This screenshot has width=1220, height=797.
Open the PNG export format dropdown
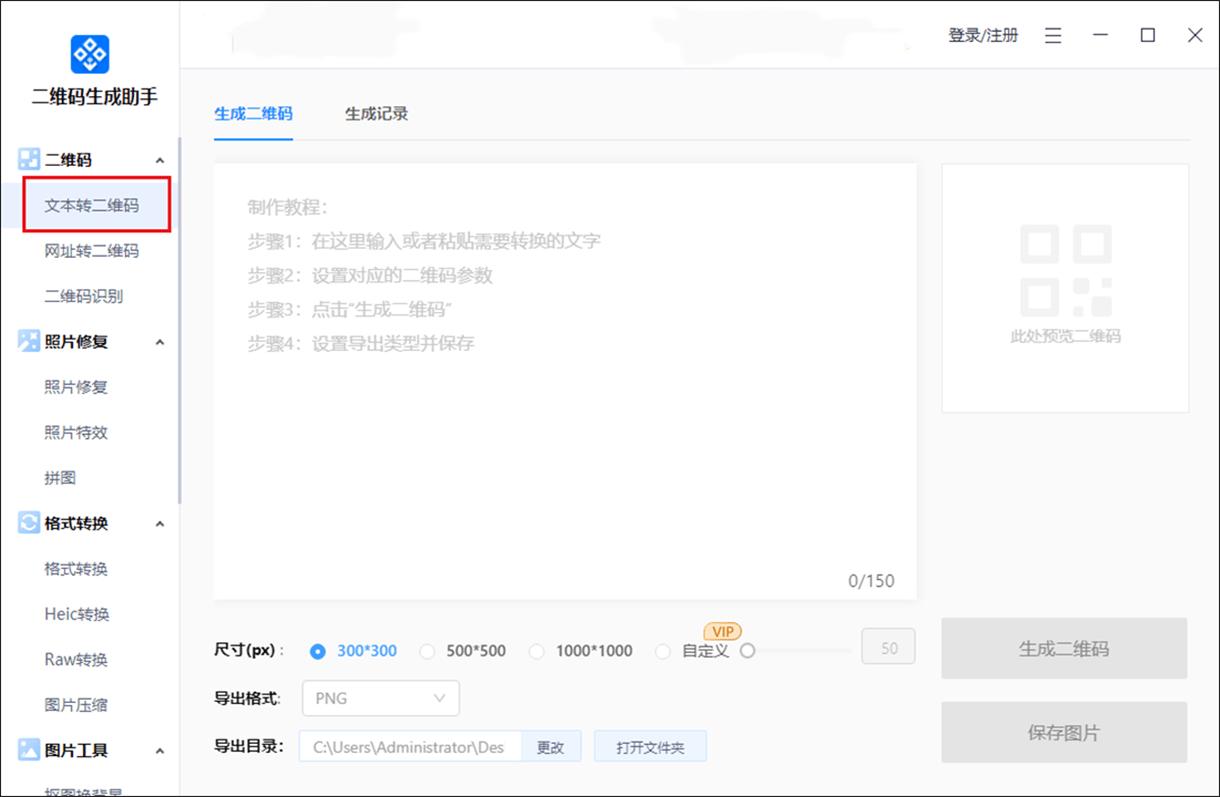coord(380,698)
